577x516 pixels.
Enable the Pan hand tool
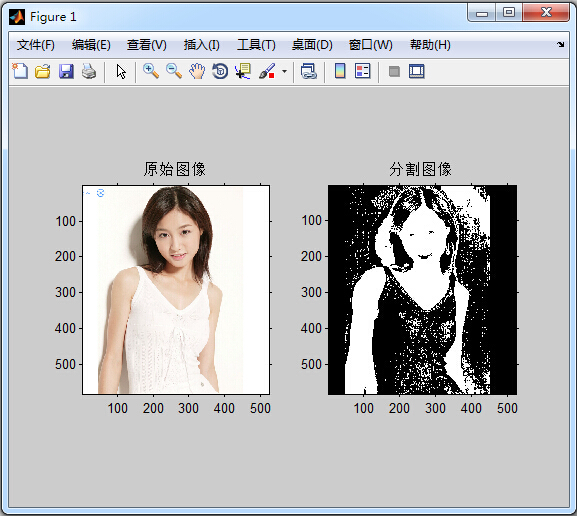(197, 71)
